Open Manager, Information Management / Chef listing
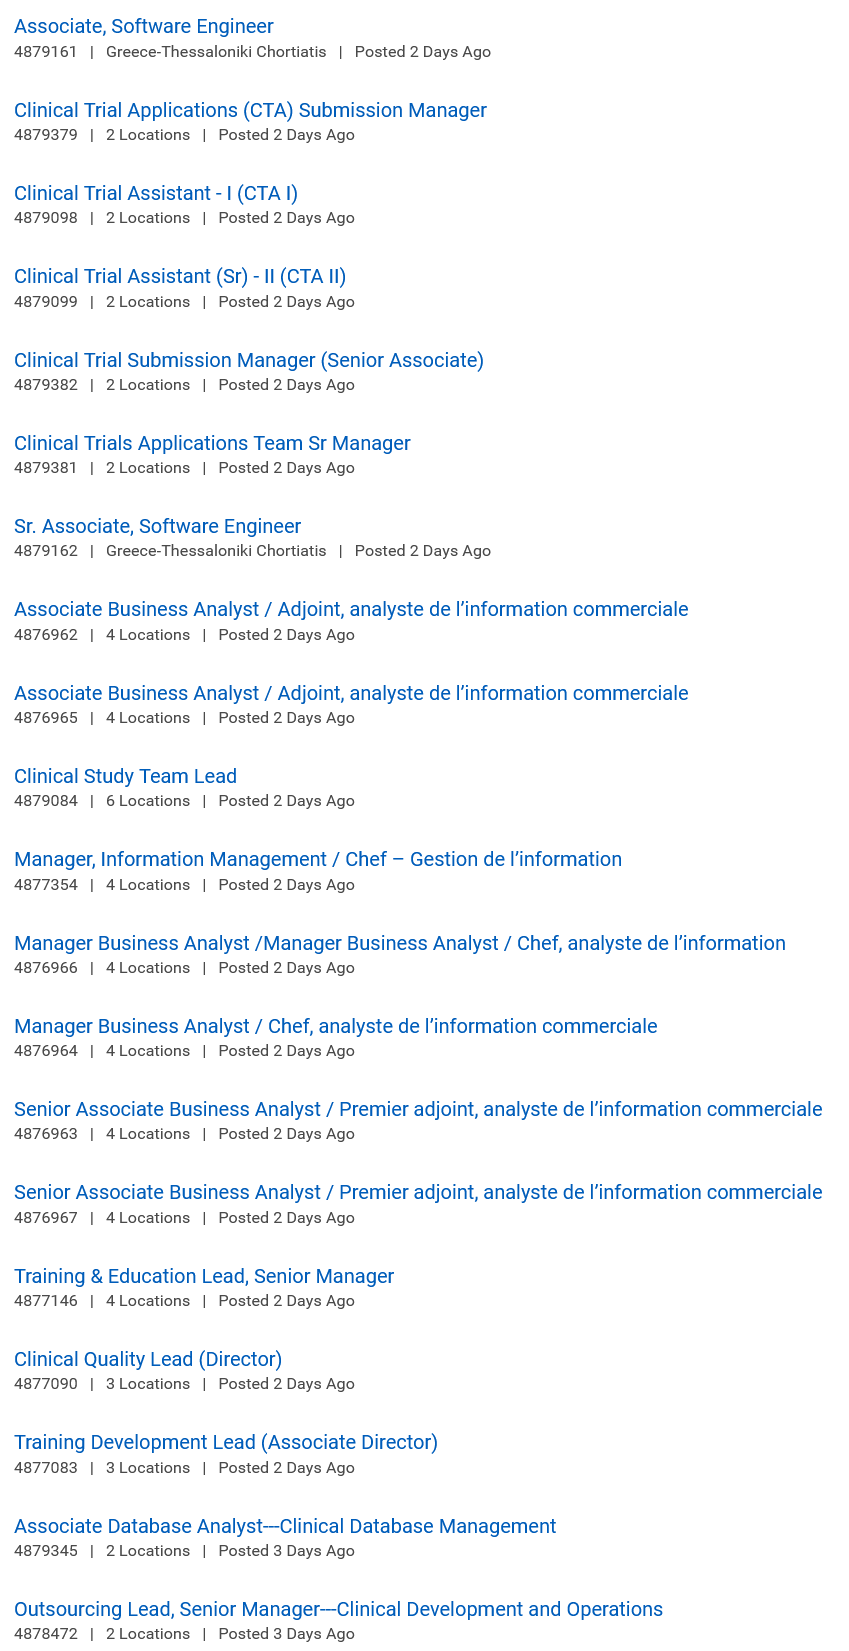849x1651 pixels. [318, 860]
